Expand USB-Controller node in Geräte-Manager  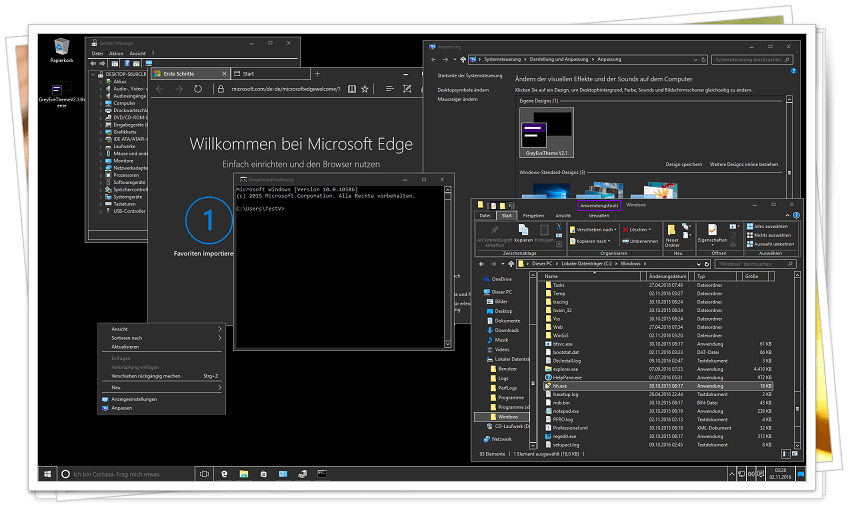click(x=101, y=211)
